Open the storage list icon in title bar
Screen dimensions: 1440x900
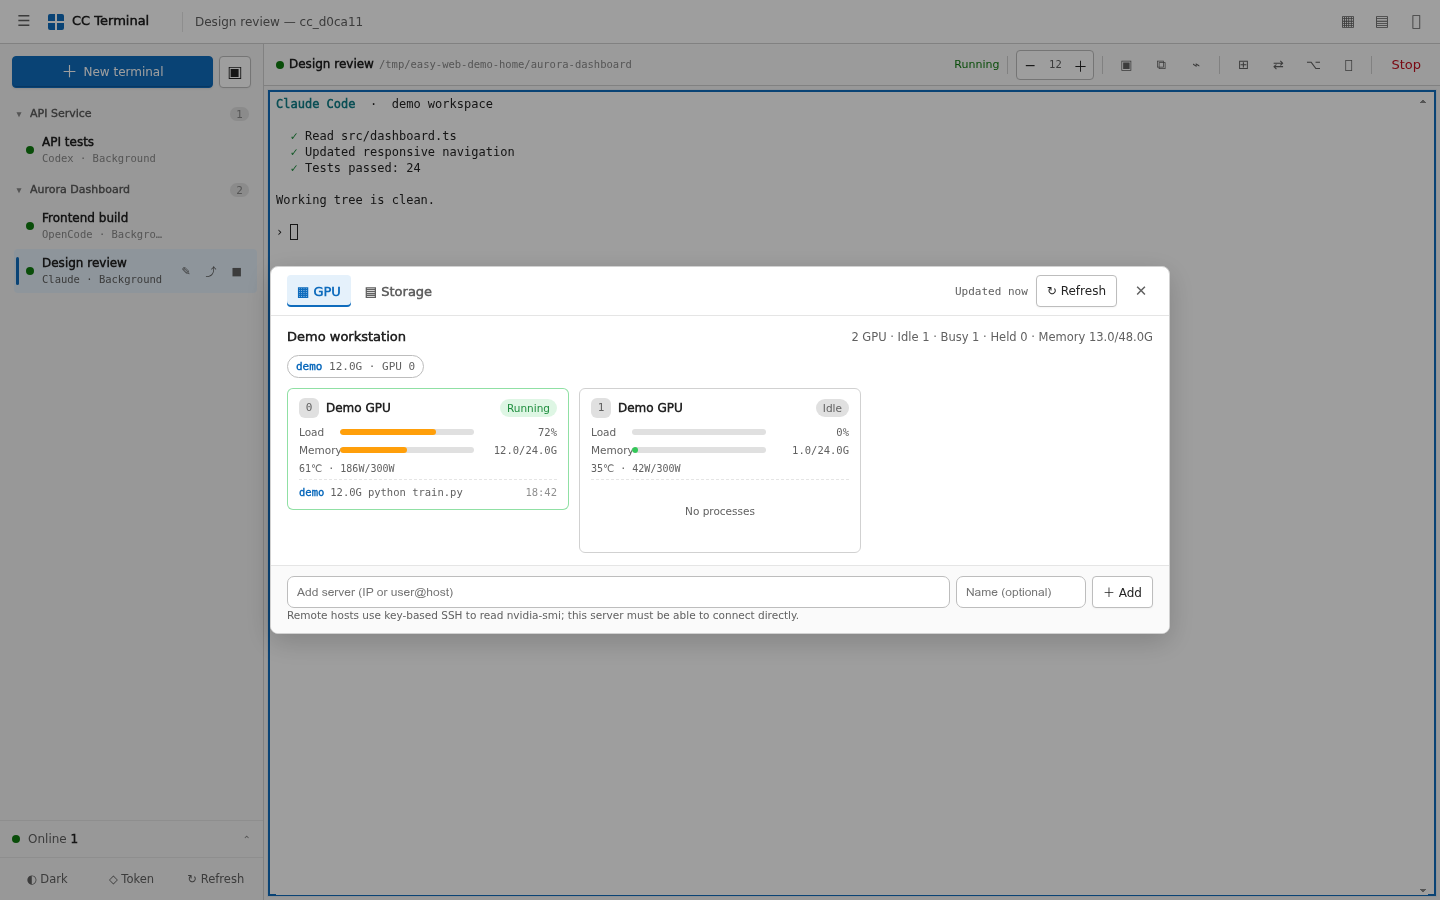(1382, 22)
